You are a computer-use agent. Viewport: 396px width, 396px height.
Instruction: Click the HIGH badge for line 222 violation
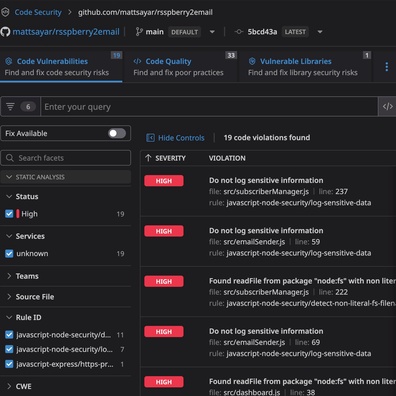click(164, 281)
